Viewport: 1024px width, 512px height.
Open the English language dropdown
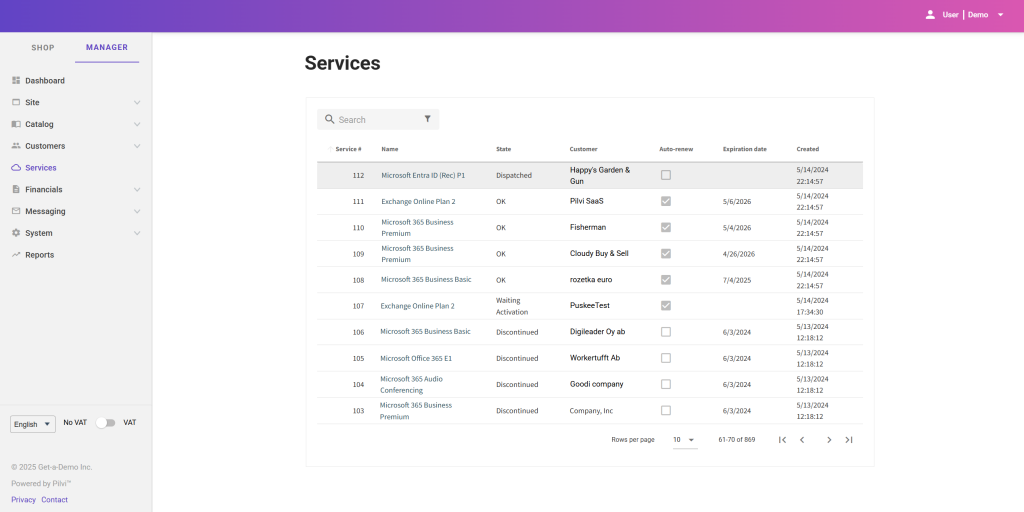(33, 424)
